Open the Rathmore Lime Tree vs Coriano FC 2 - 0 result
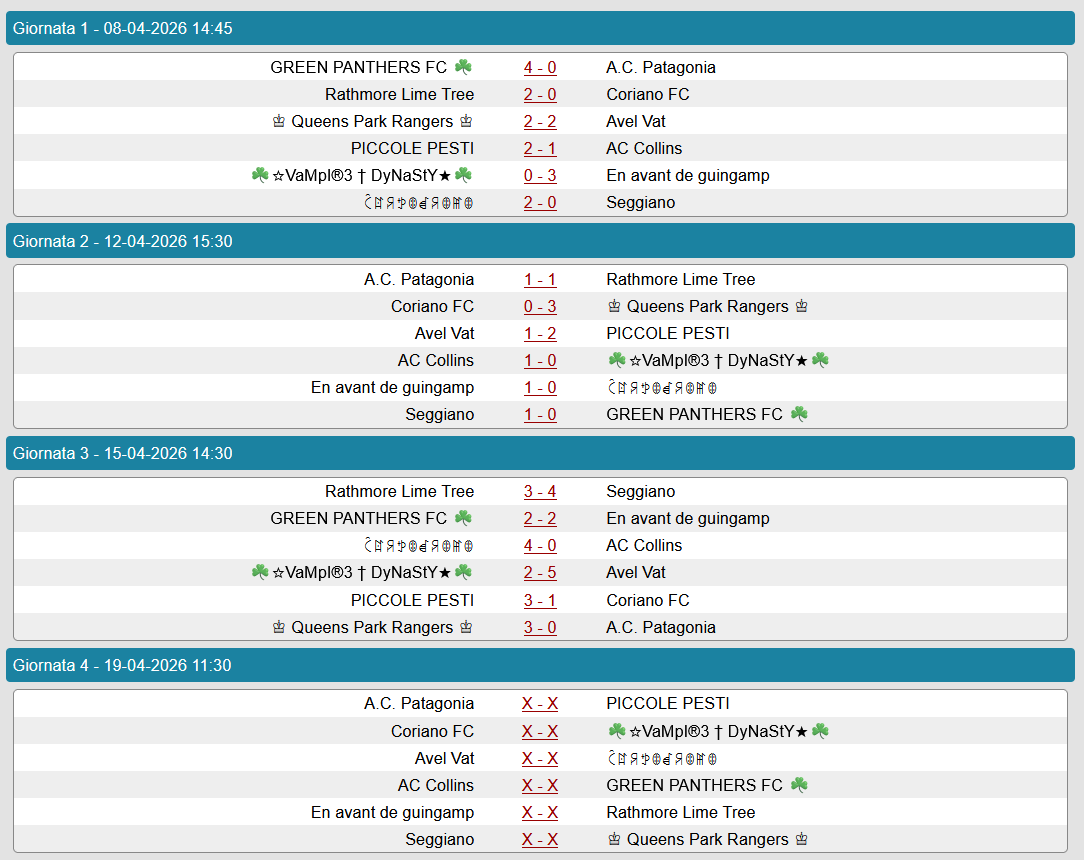 tap(540, 95)
